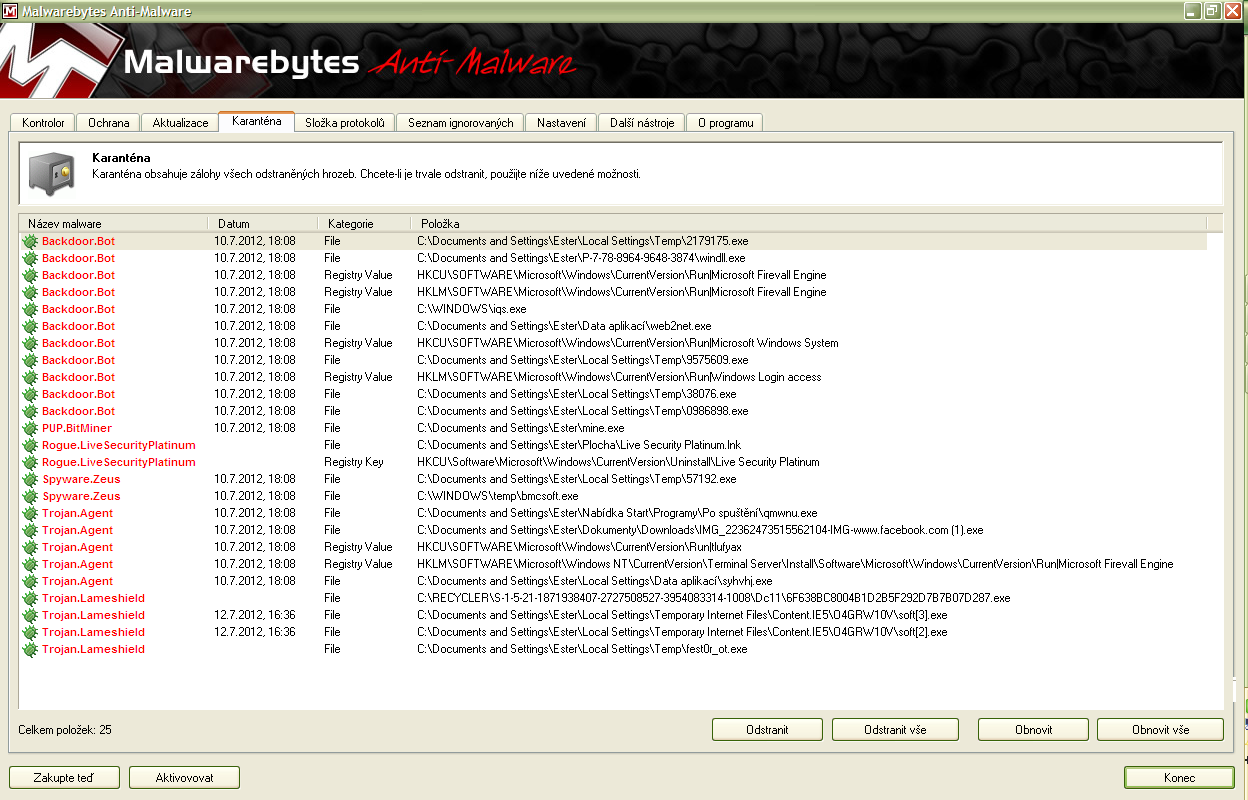Switch to the Kontrolor tab
This screenshot has height=800, width=1248.
43,123
